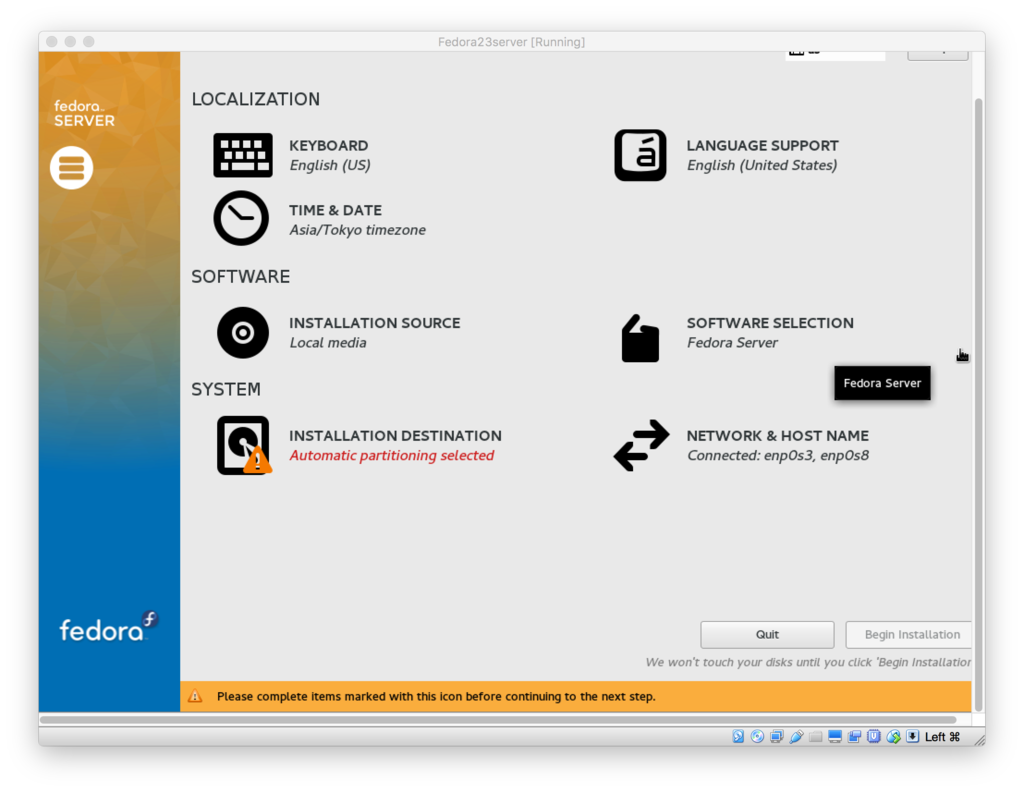Click the VirtualBox mouse integration status icon
The height and width of the screenshot is (792, 1024).
(893, 737)
